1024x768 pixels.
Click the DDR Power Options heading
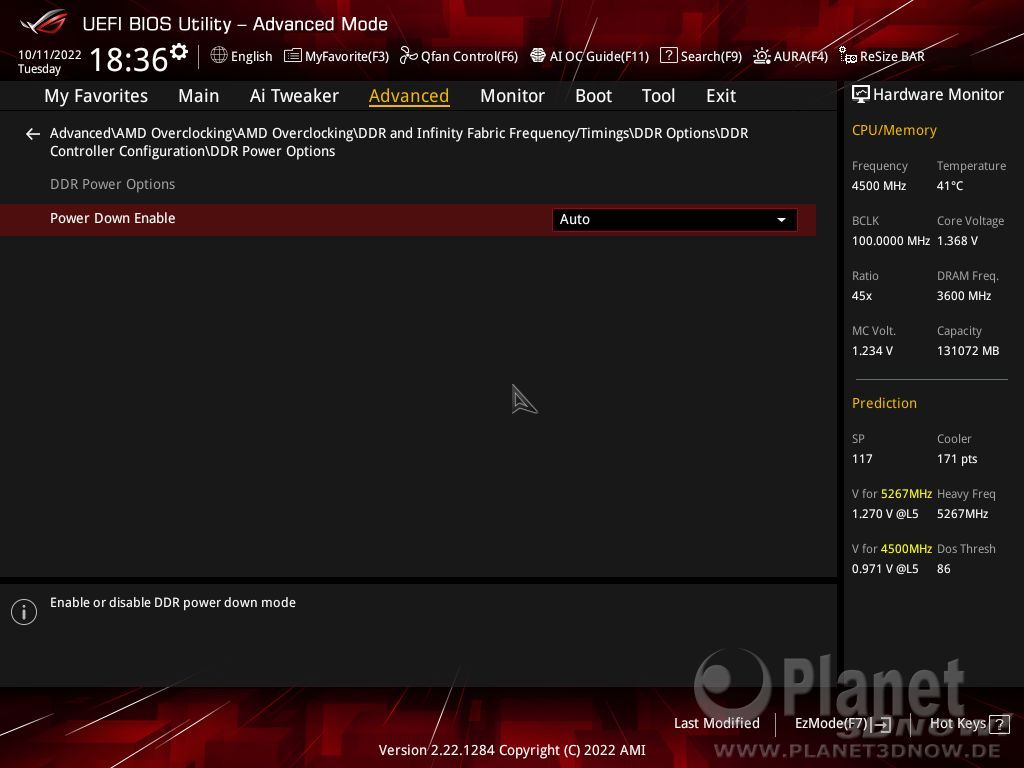coord(112,185)
